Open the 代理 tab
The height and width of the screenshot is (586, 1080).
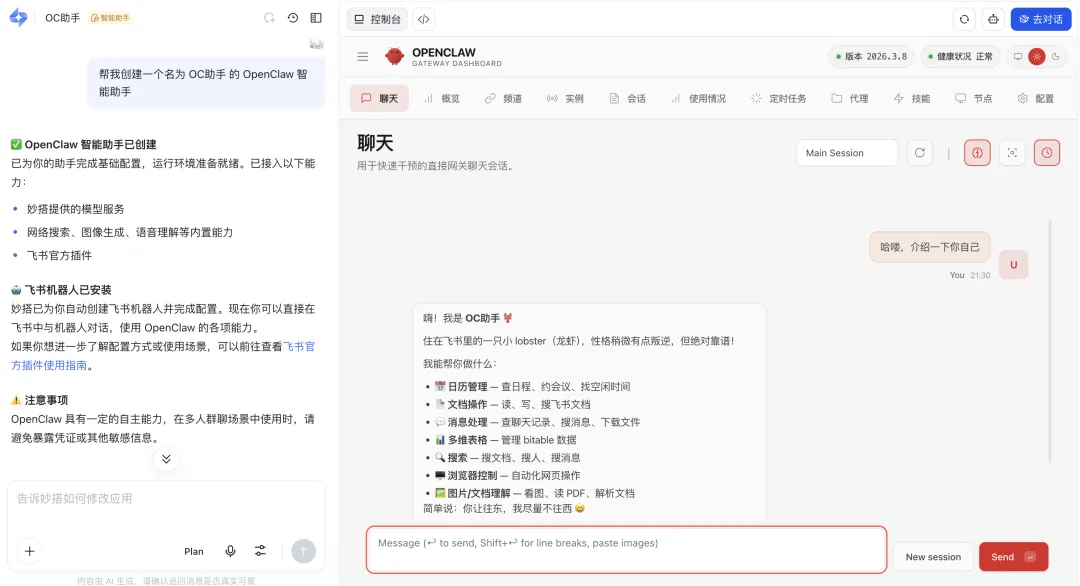(850, 98)
